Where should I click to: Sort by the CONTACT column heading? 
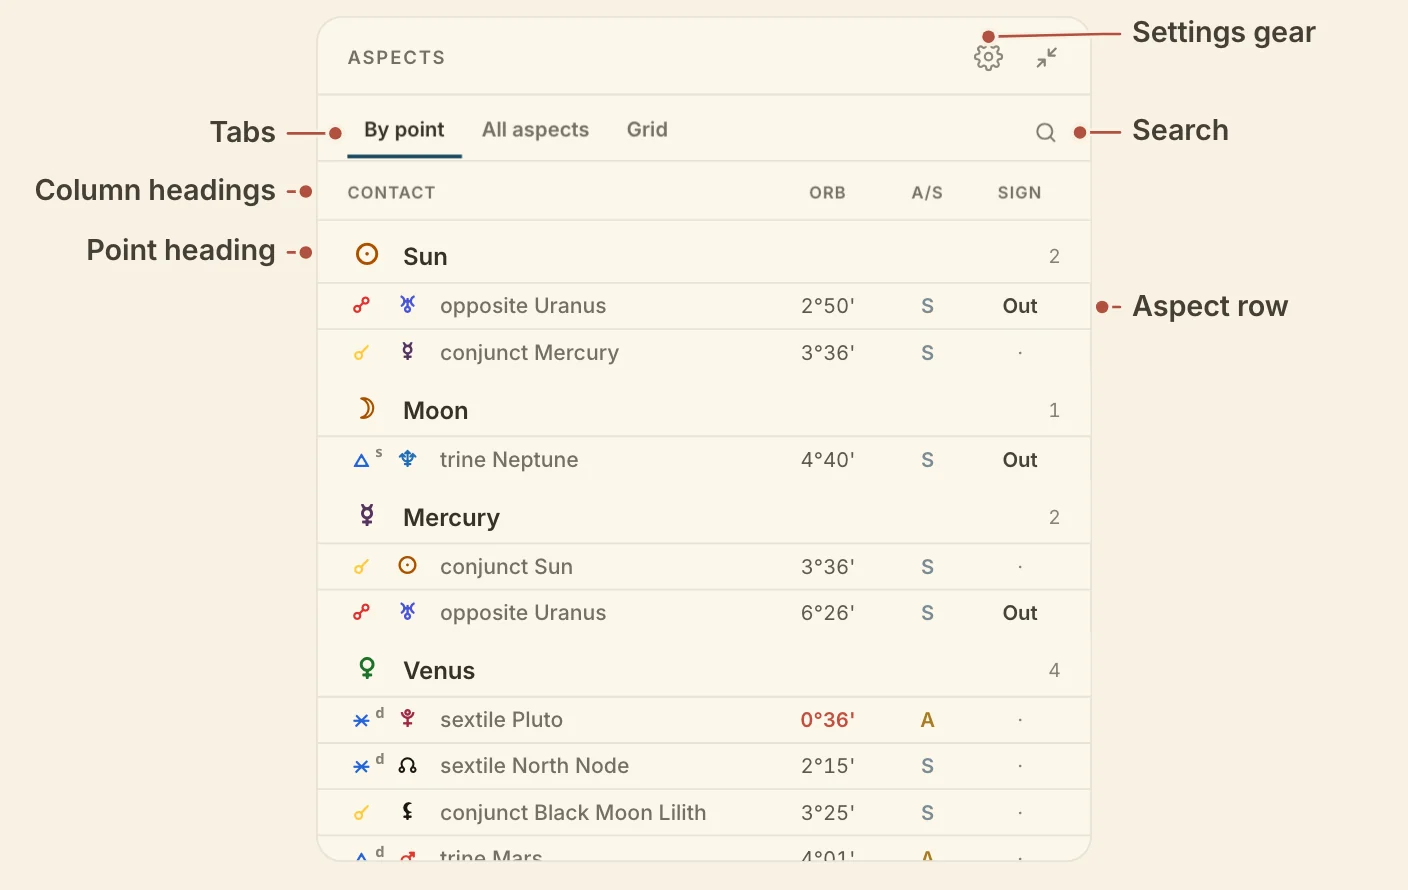coord(391,193)
